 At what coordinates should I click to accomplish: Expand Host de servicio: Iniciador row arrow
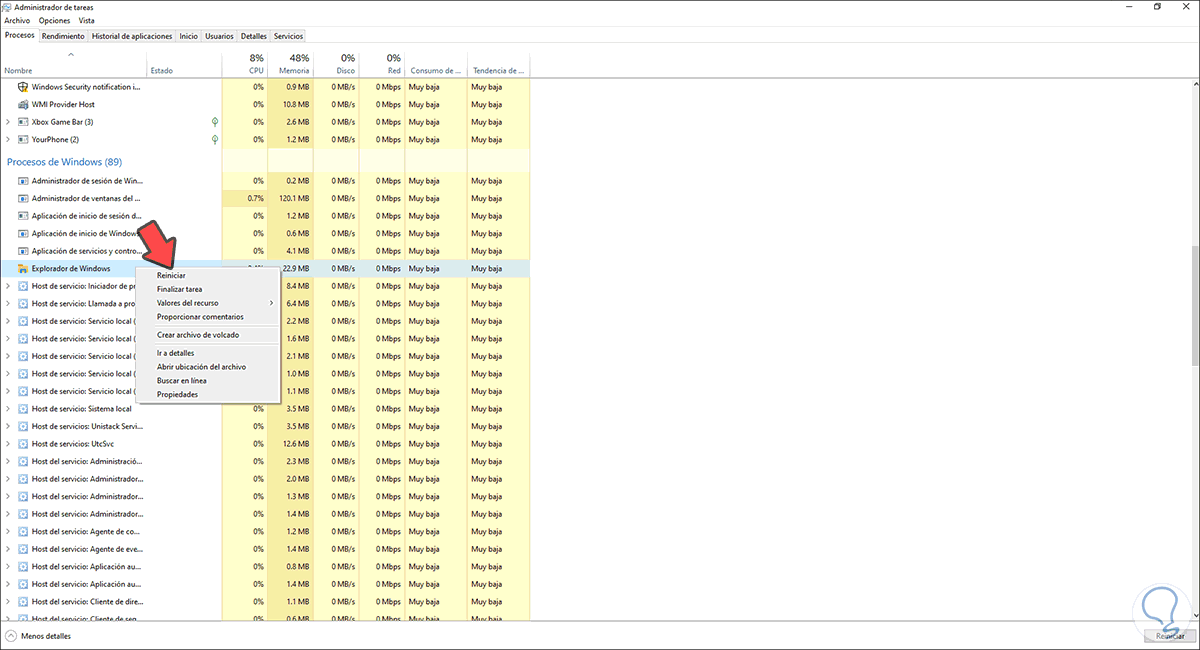8,286
